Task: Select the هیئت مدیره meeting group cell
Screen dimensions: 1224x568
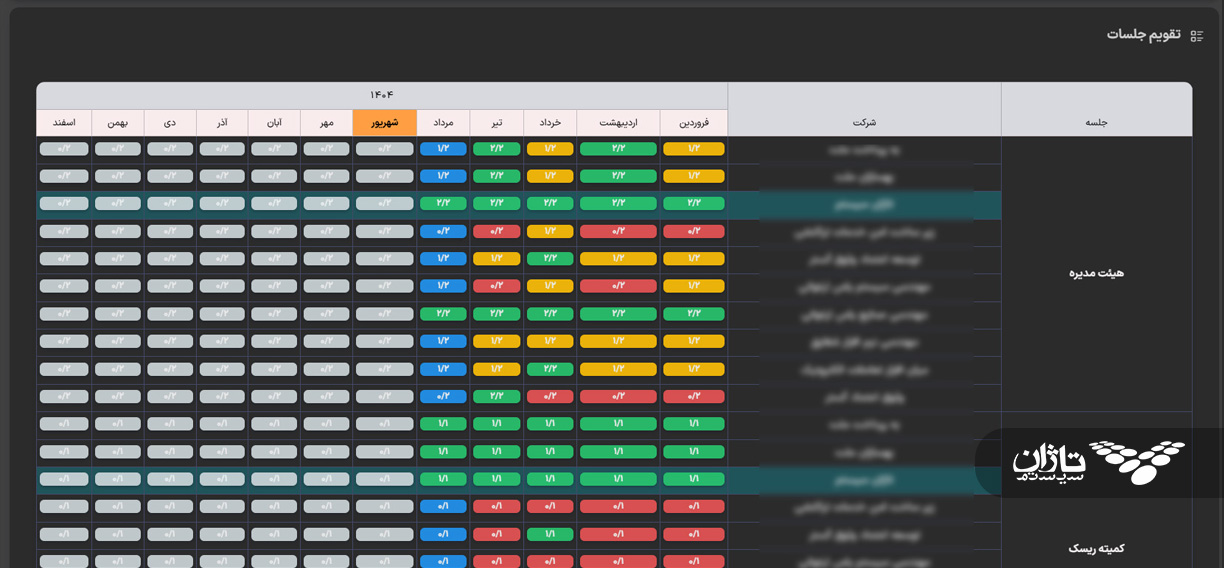Action: (x=1096, y=273)
